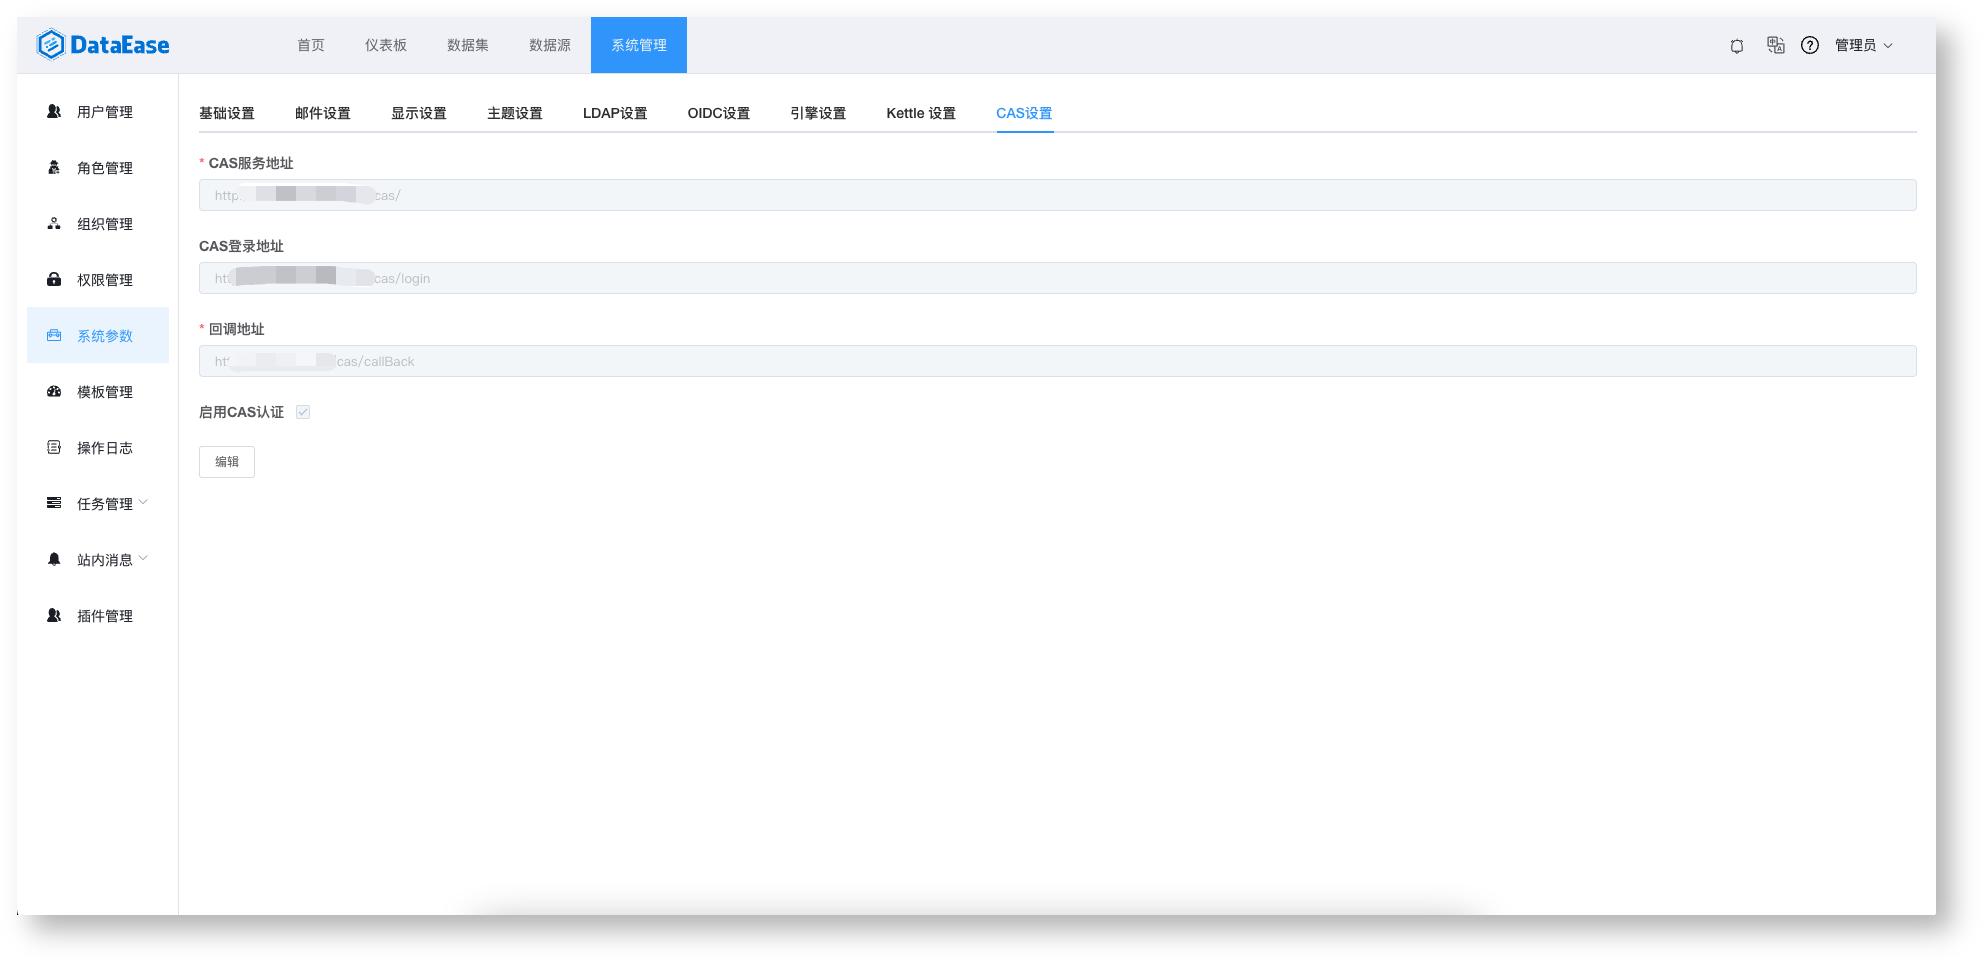Click the 回调地址 input field
This screenshot has height=963, width=1984.
1058,361
